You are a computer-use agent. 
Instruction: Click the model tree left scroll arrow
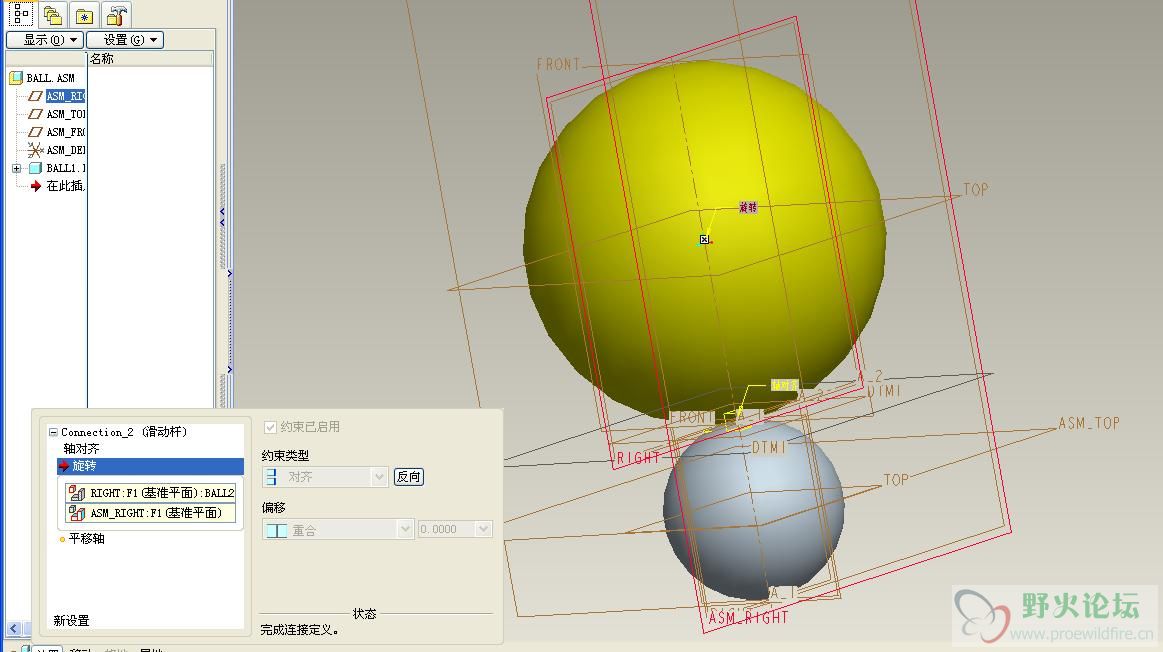pos(13,629)
